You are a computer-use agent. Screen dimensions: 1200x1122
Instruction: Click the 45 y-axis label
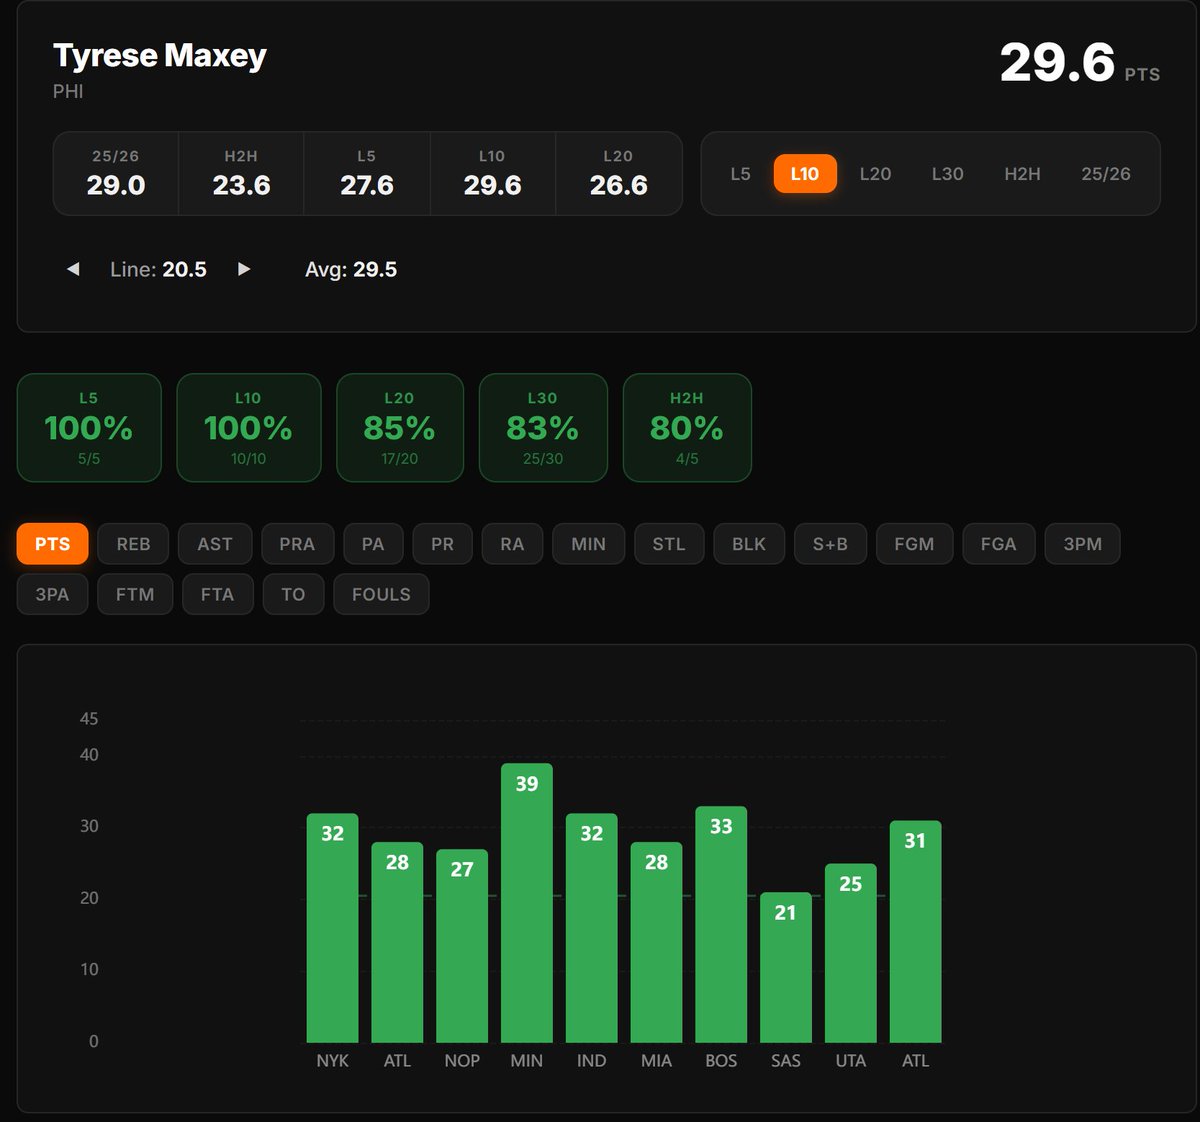[89, 719]
